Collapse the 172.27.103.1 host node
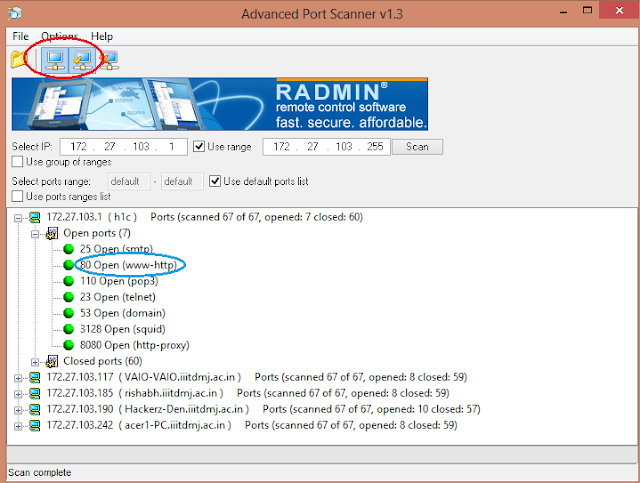Viewport: 640px width, 483px height. (18, 218)
